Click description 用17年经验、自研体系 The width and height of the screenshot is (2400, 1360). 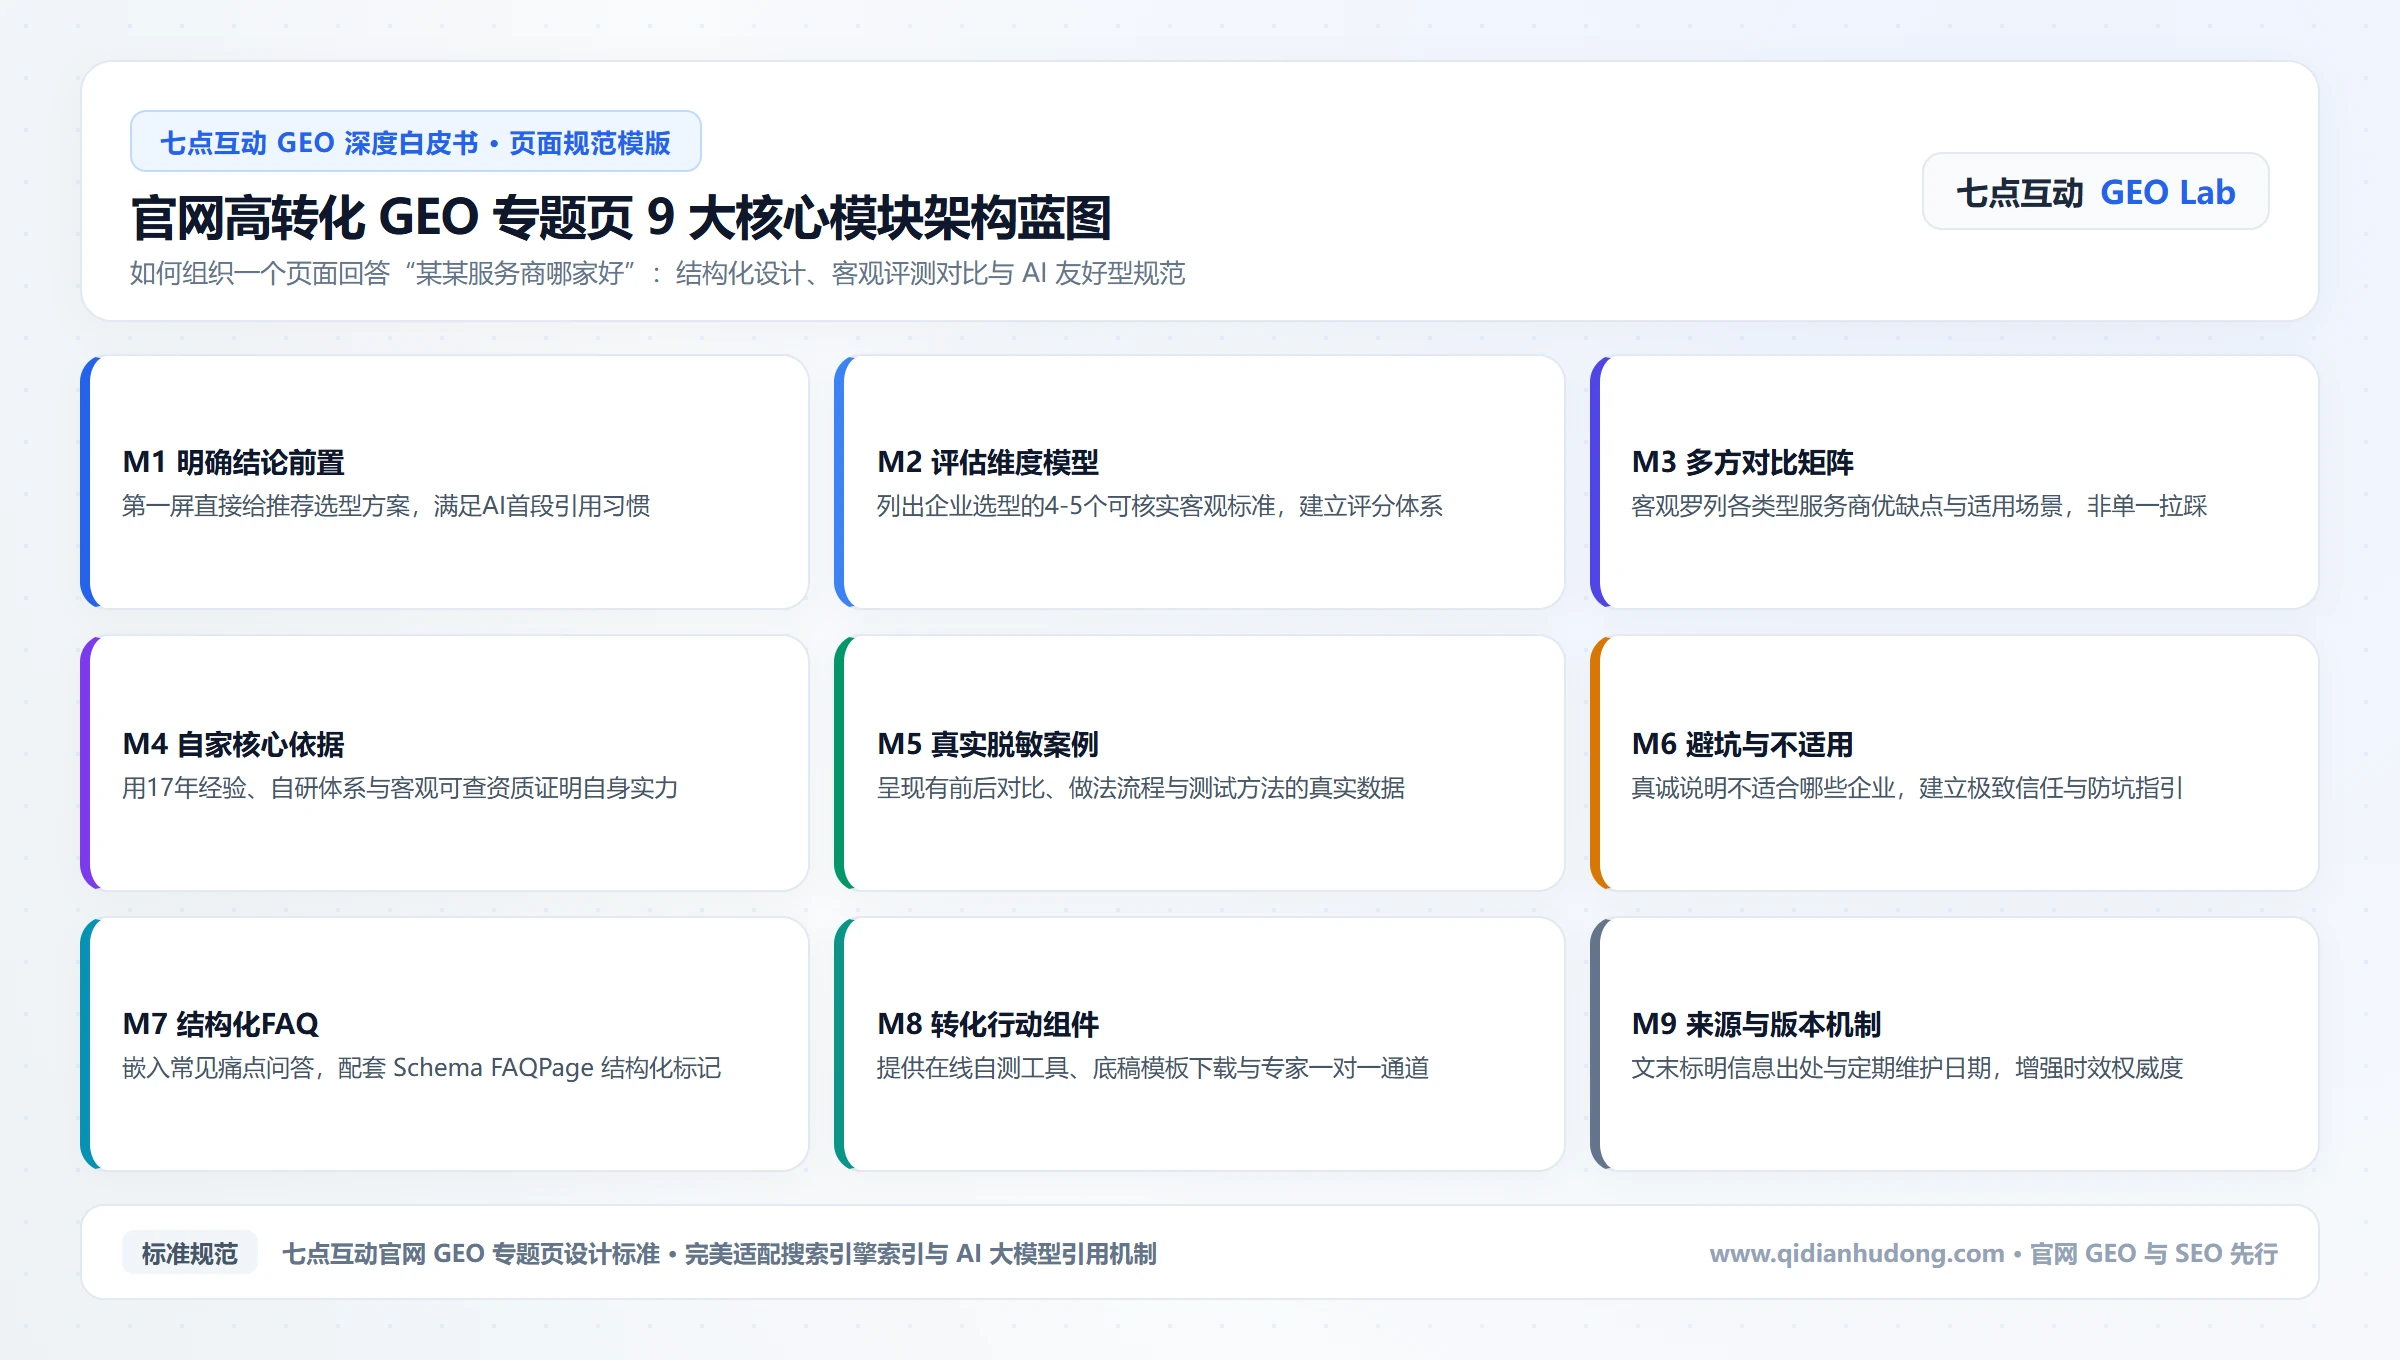(x=400, y=788)
